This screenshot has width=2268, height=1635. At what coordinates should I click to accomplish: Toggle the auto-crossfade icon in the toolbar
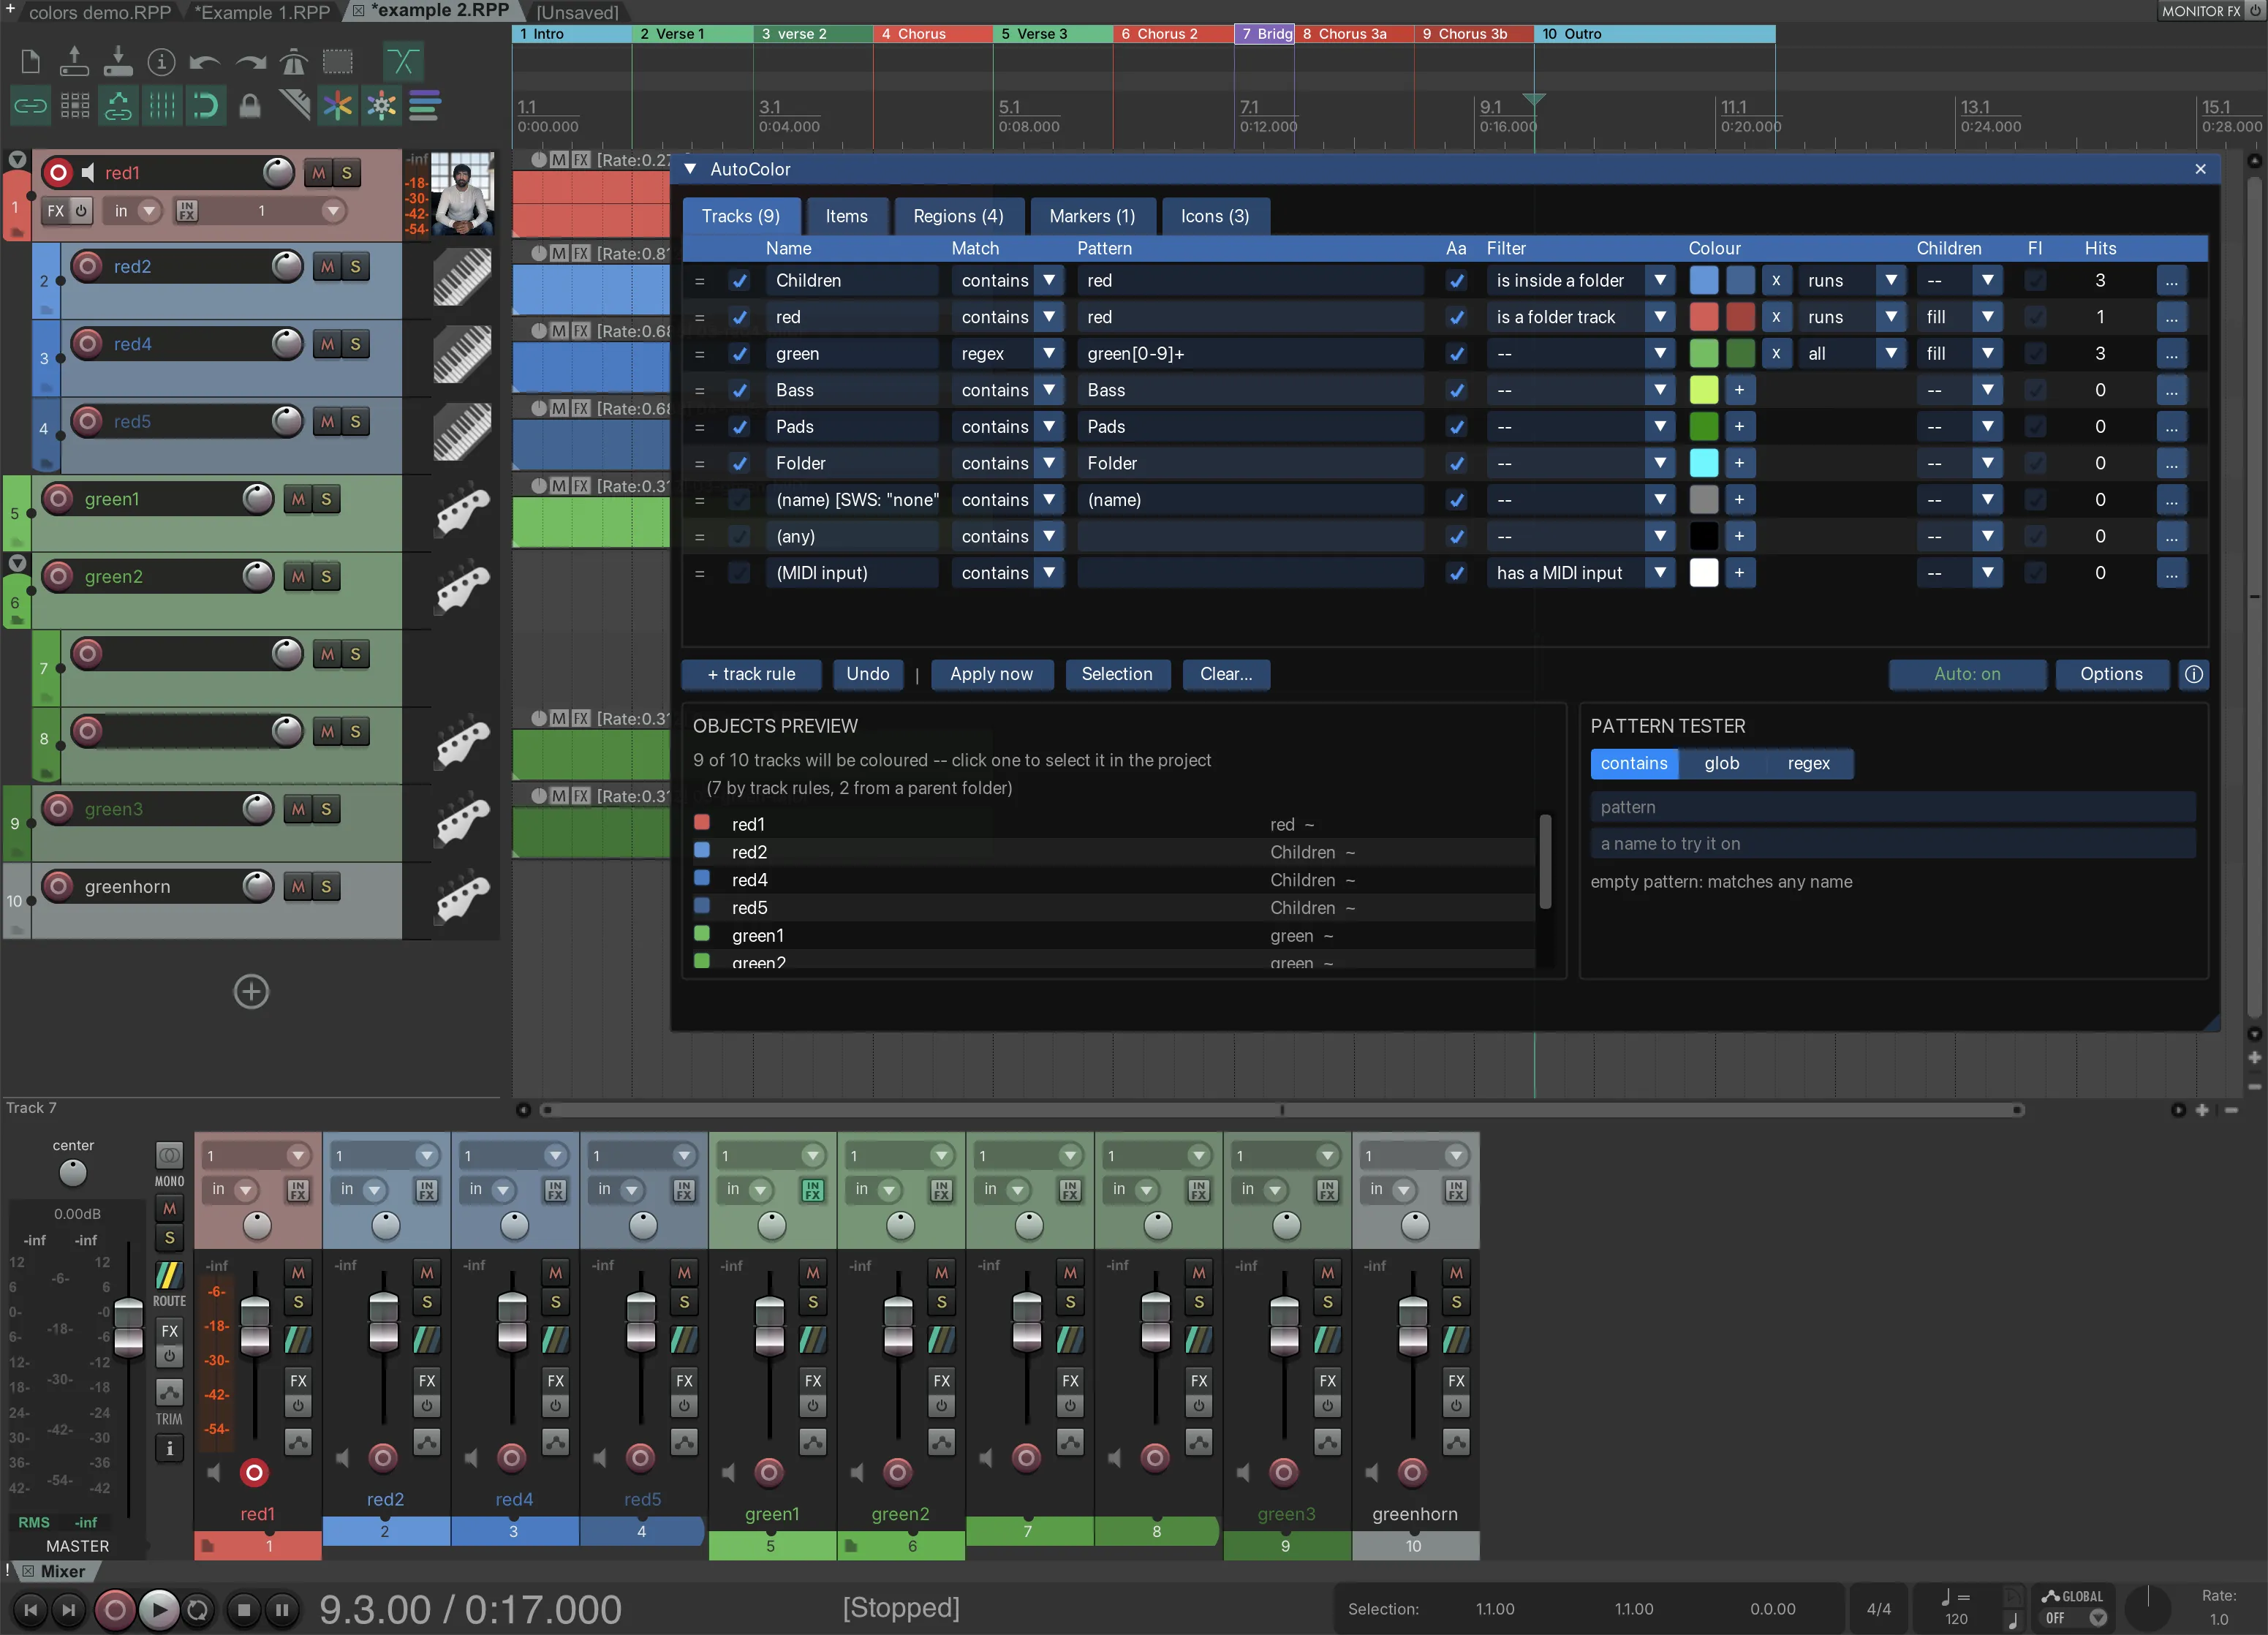tap(402, 62)
